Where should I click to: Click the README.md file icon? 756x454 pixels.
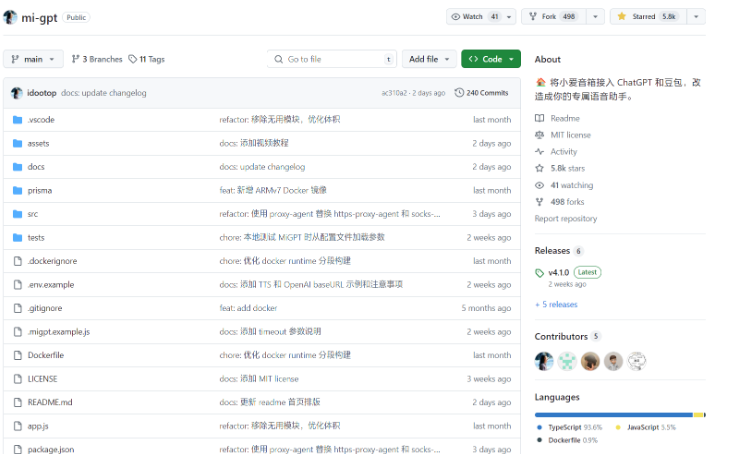pos(18,402)
